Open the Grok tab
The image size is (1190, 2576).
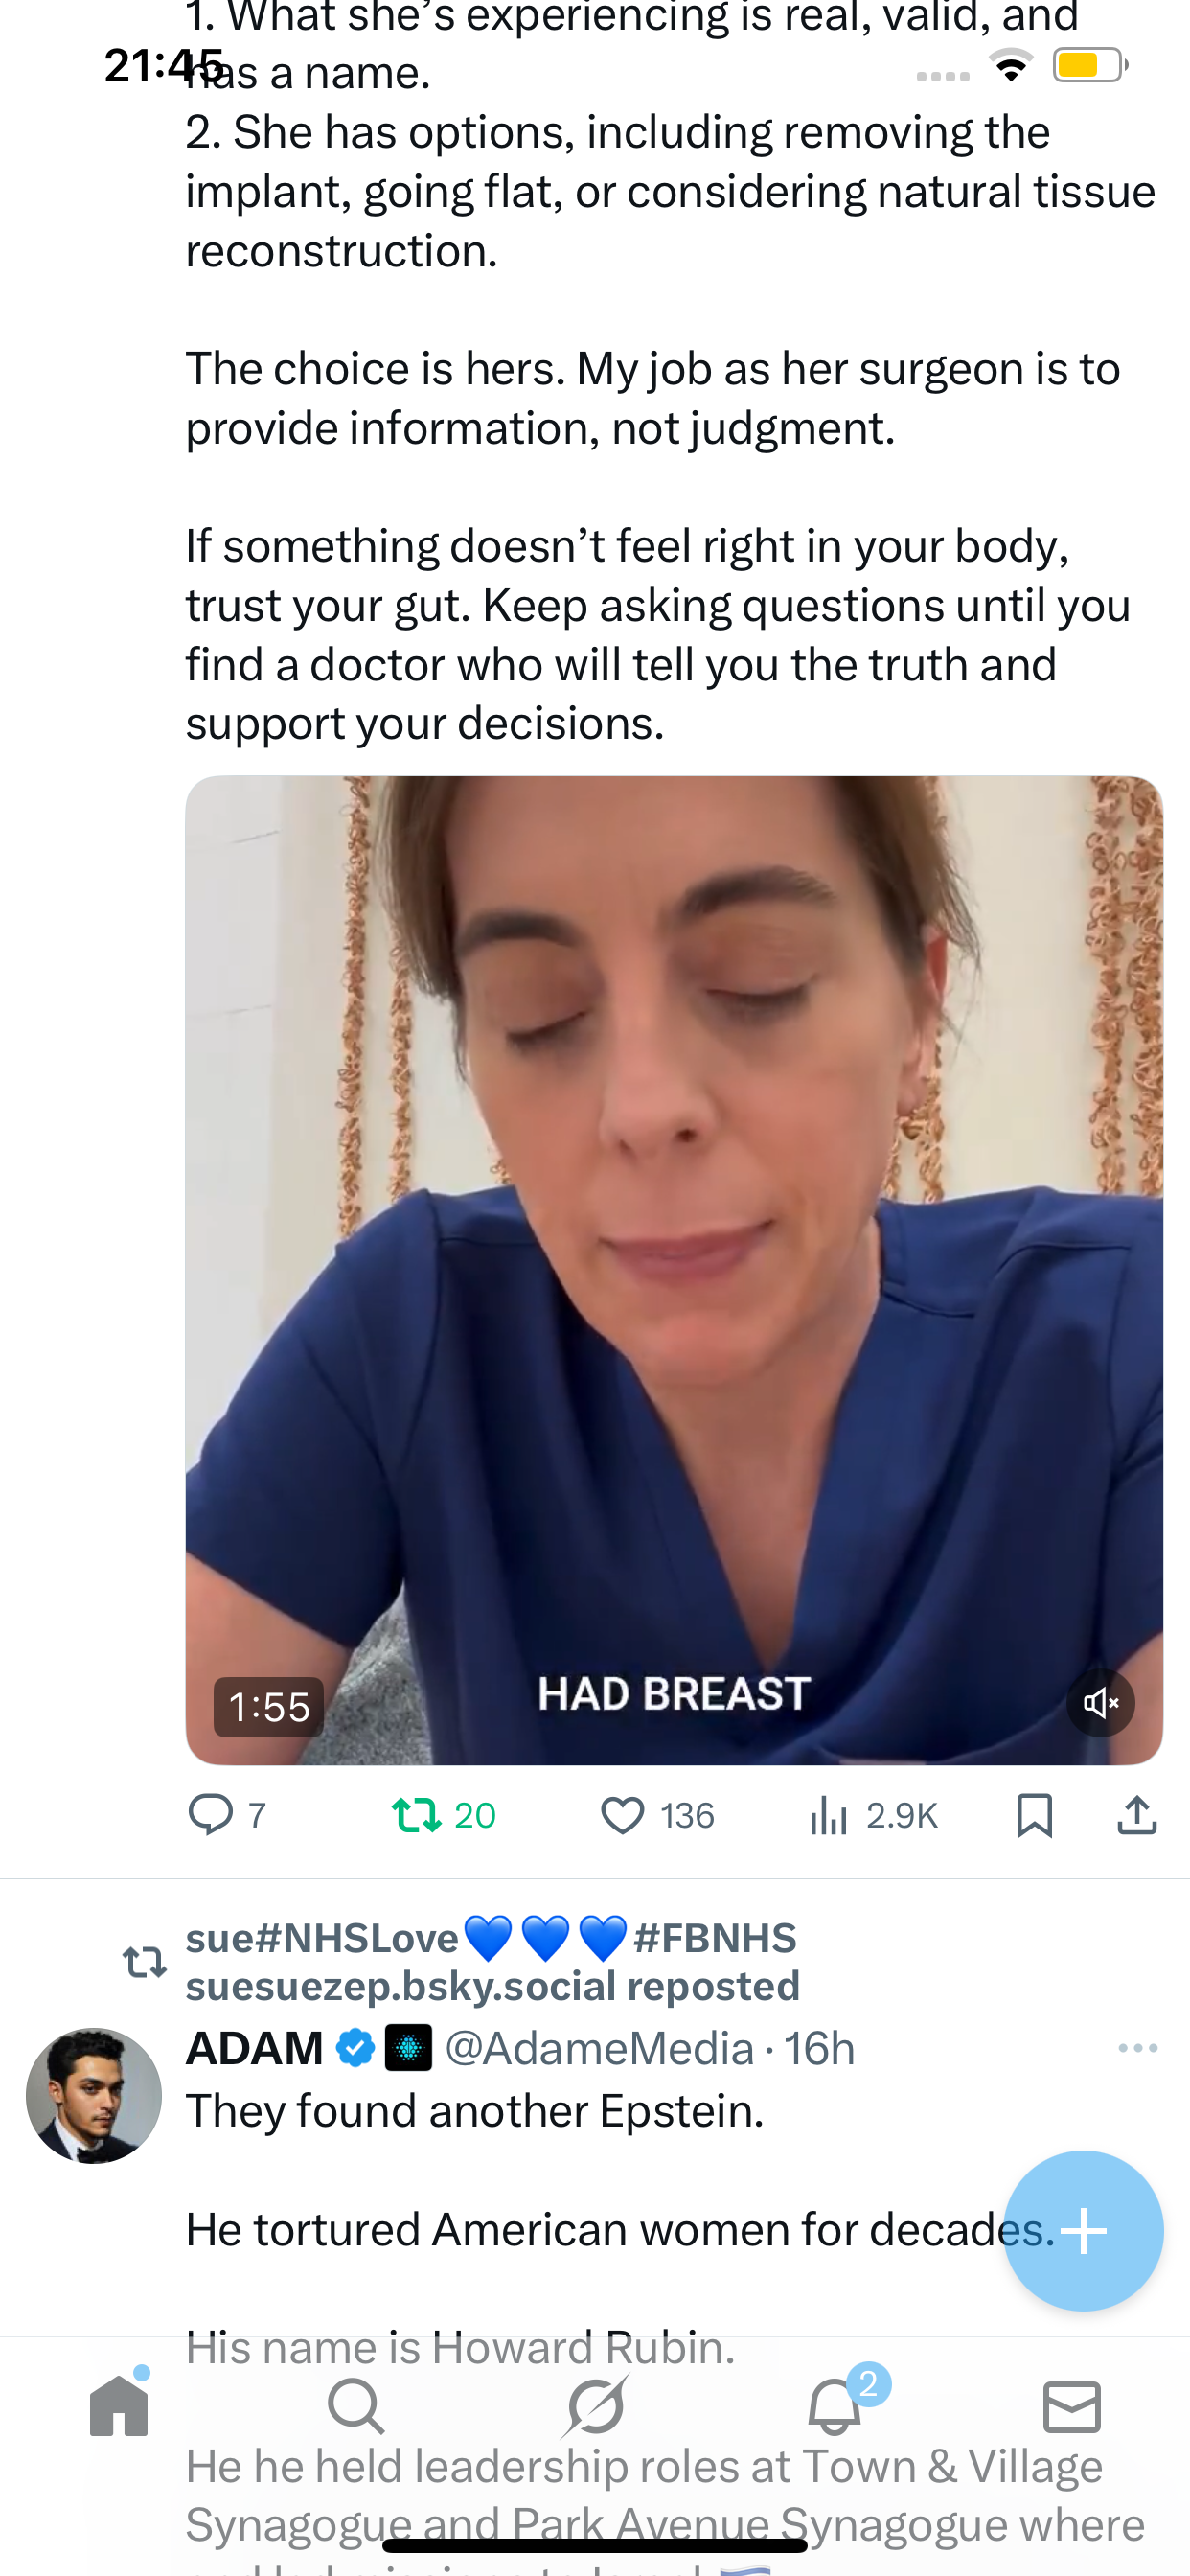(x=595, y=2406)
